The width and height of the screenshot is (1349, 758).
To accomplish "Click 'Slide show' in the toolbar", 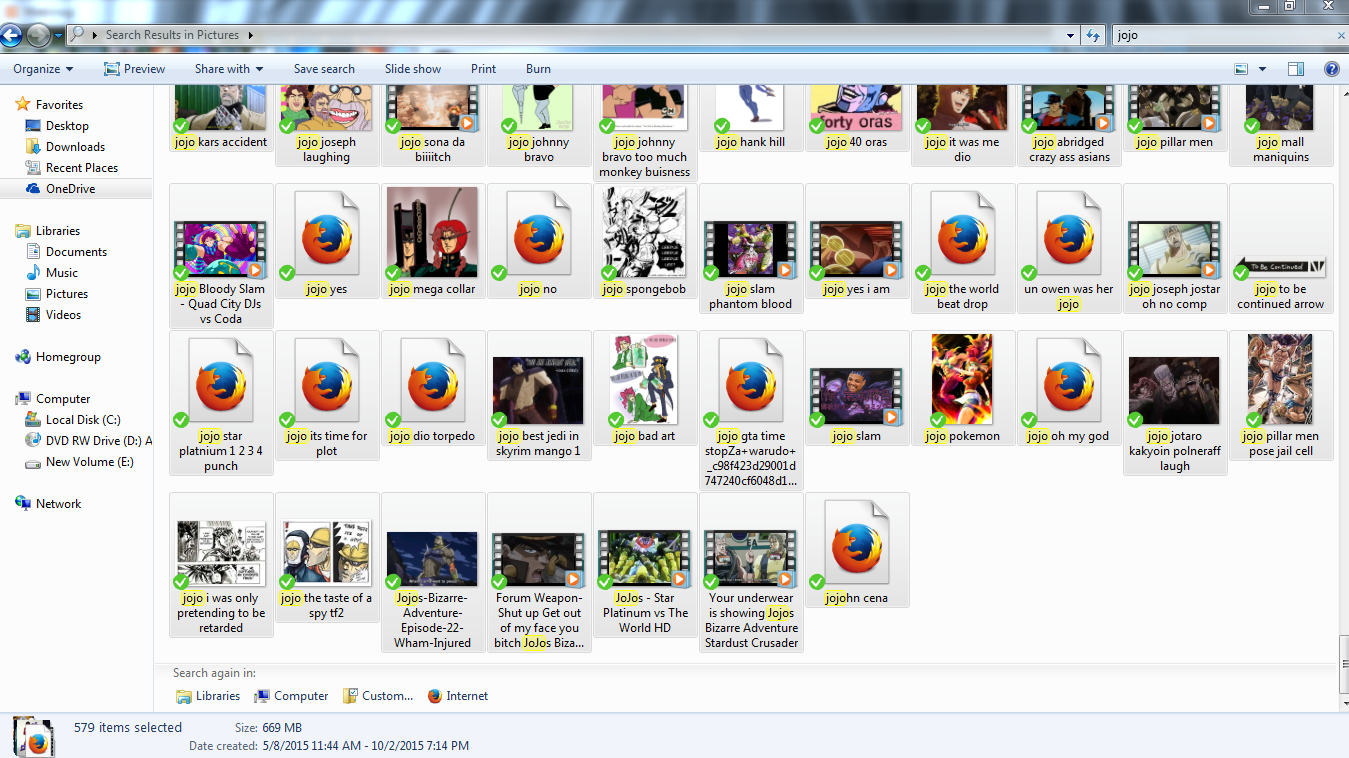I will (x=412, y=69).
